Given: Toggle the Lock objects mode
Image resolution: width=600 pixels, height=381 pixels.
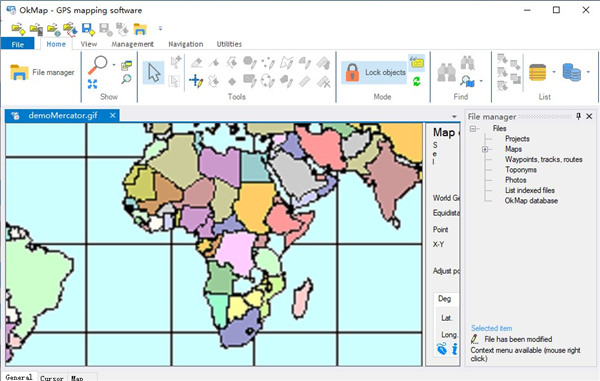Looking at the screenshot, I should (373, 72).
